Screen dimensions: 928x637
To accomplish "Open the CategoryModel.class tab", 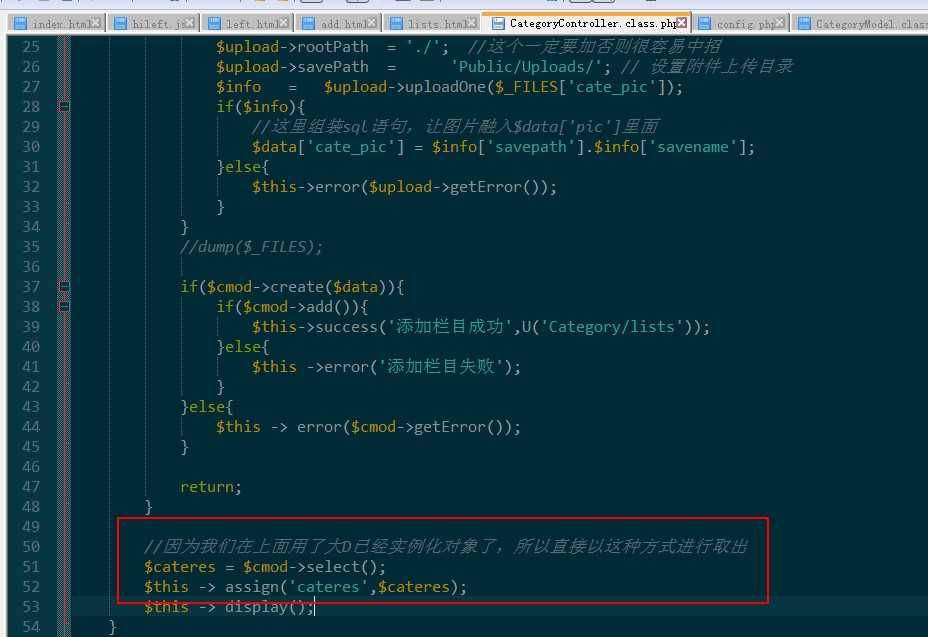I will pyautogui.click(x=861, y=23).
